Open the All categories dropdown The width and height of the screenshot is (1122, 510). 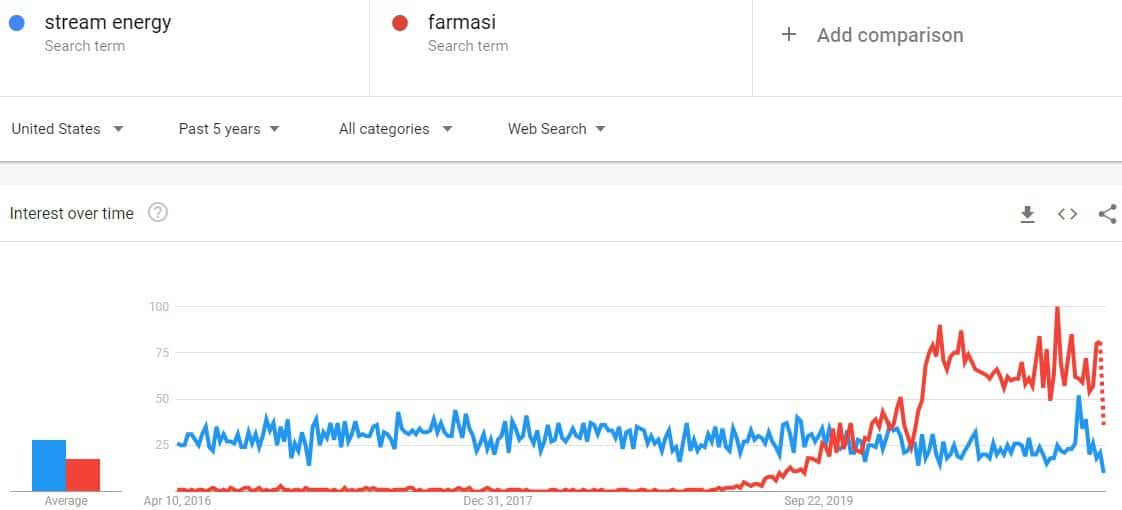coord(396,129)
